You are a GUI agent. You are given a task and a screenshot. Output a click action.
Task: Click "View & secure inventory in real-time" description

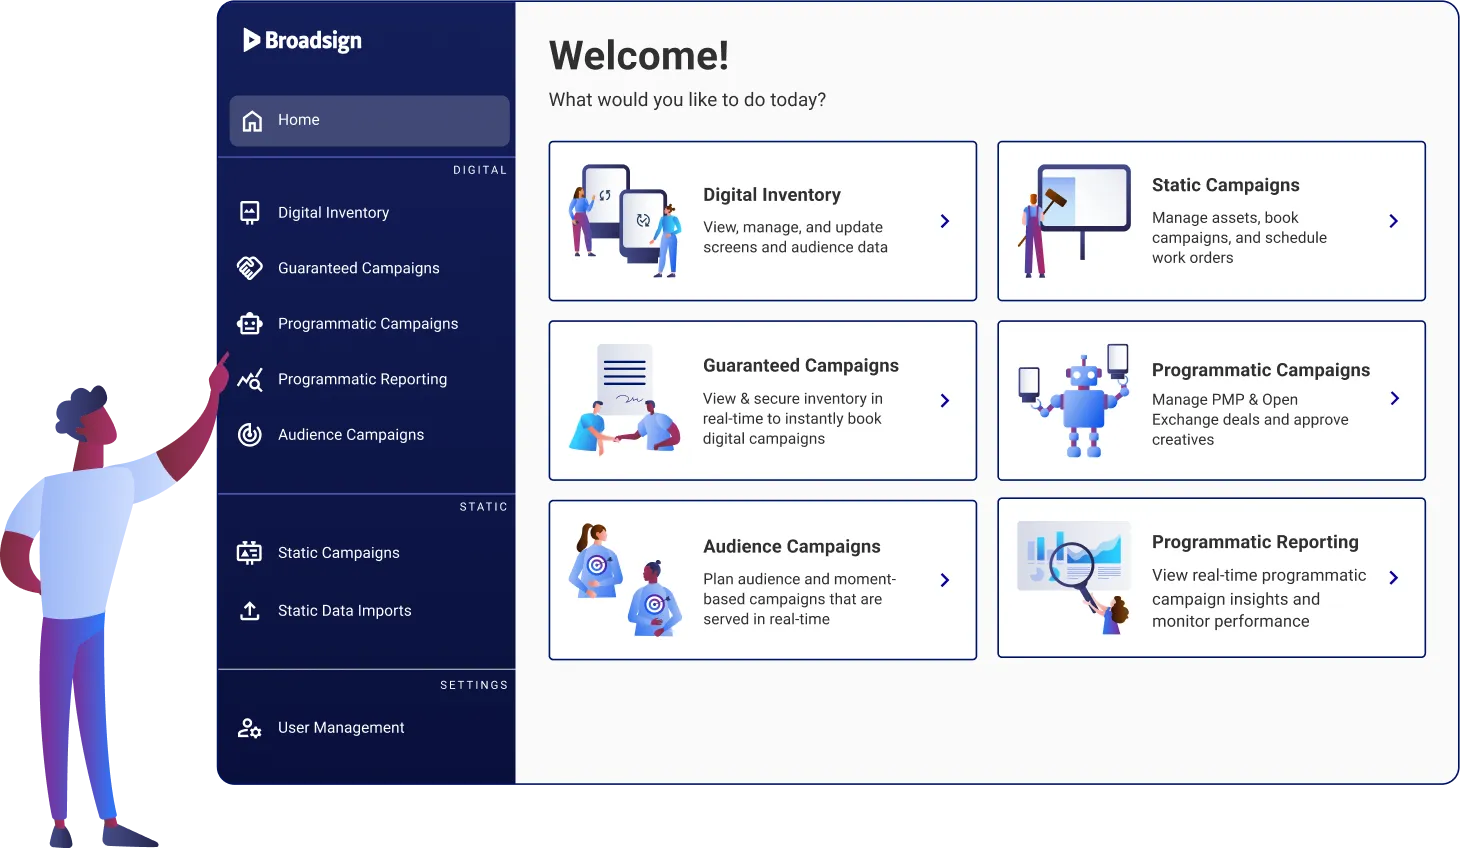click(793, 419)
